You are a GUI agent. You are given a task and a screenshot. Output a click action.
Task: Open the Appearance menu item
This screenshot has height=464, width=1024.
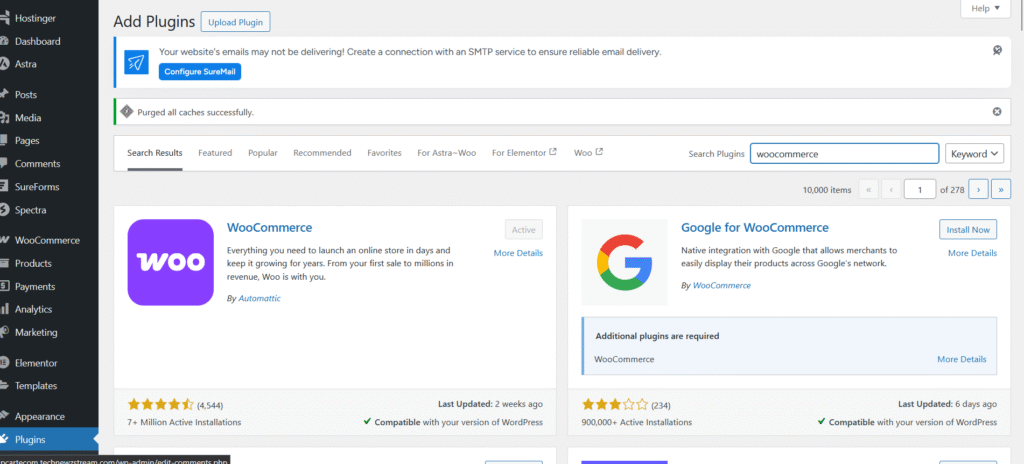(40, 416)
